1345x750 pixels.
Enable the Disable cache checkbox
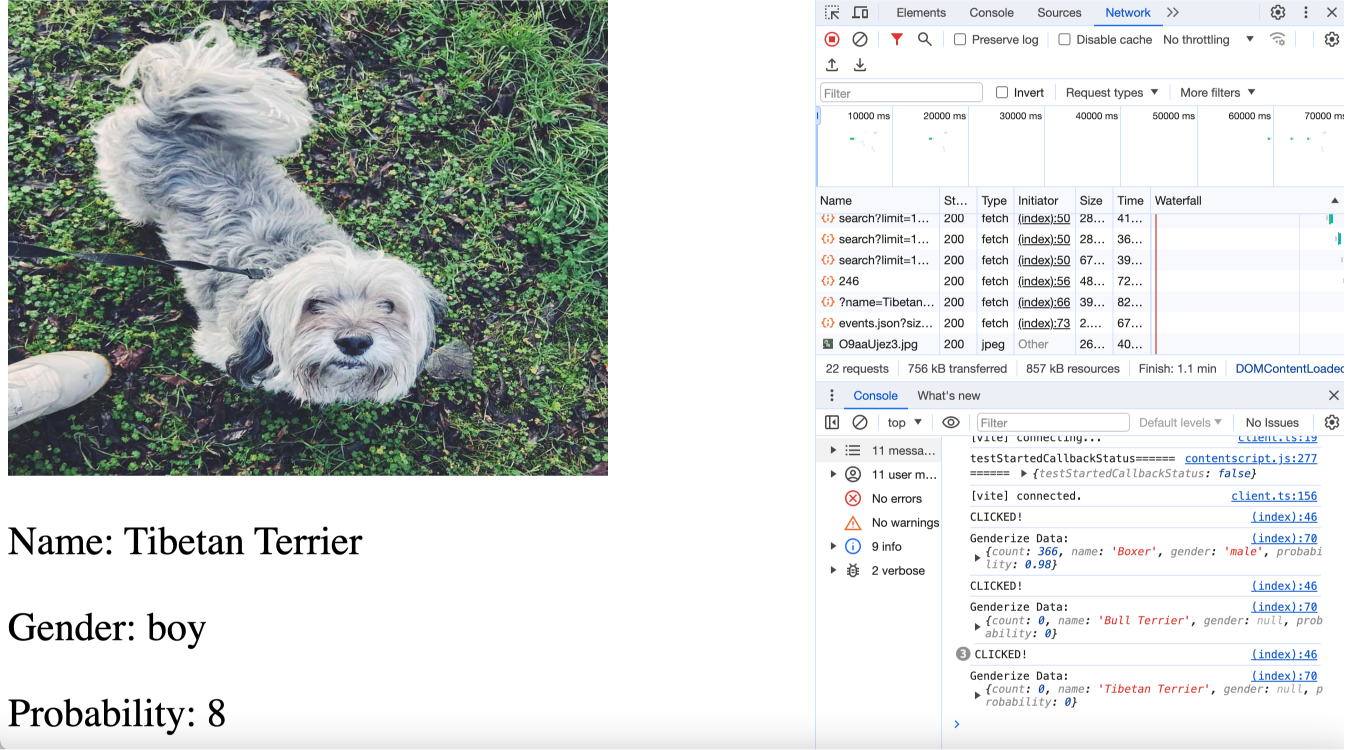(x=1065, y=40)
